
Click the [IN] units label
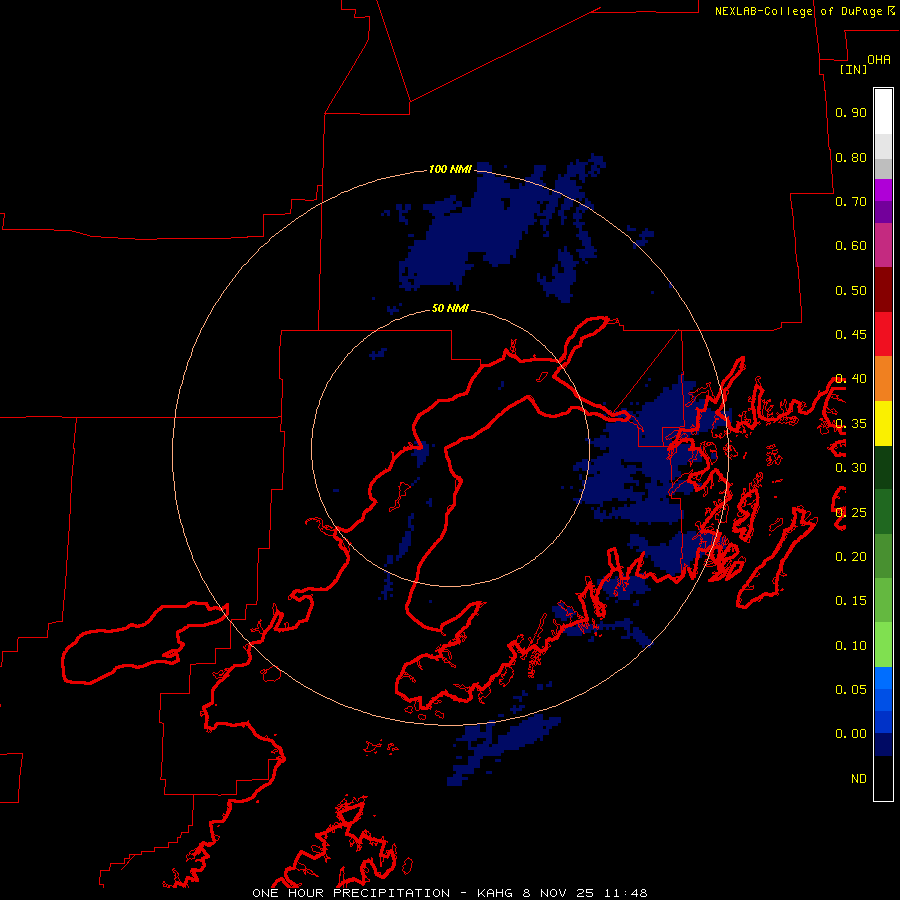tap(854, 69)
